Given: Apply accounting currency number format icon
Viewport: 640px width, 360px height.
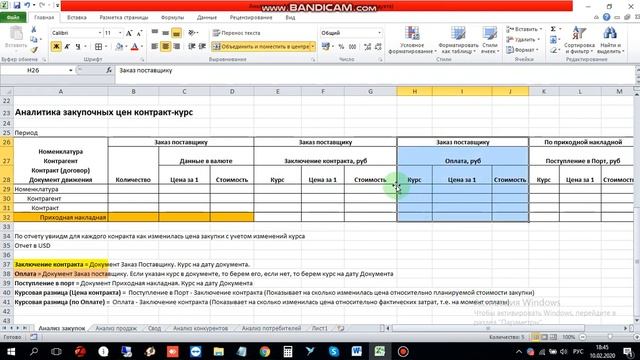Looking at the screenshot, I should coord(326,47).
